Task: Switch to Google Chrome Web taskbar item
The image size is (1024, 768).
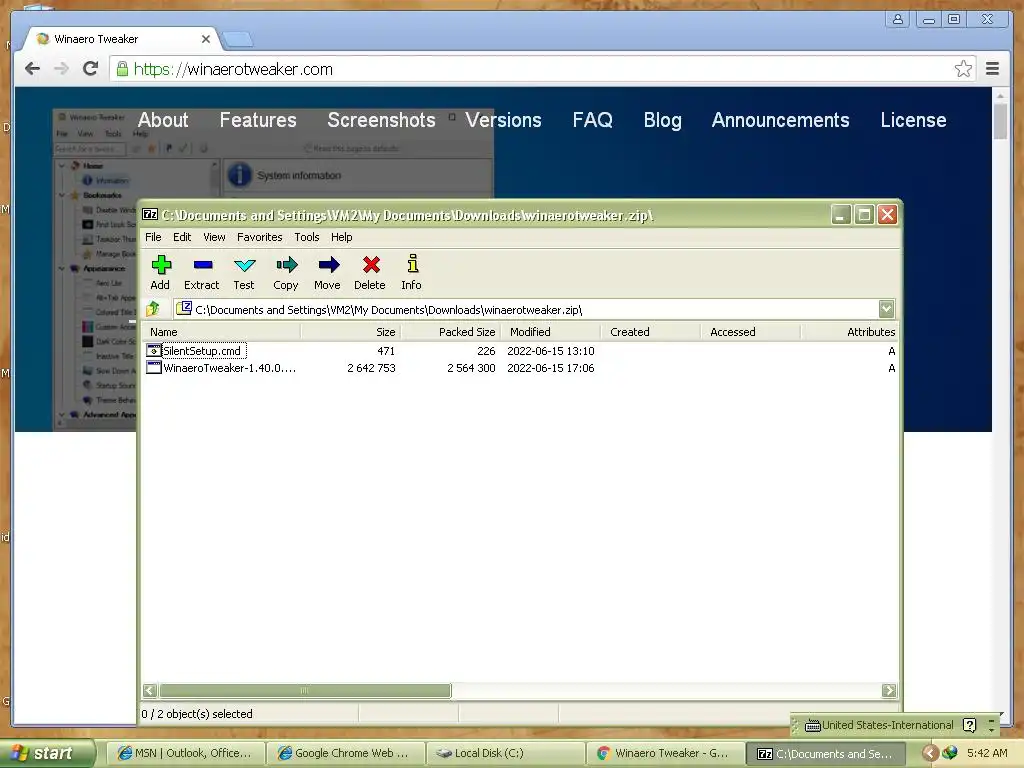Action: pyautogui.click(x=345, y=753)
